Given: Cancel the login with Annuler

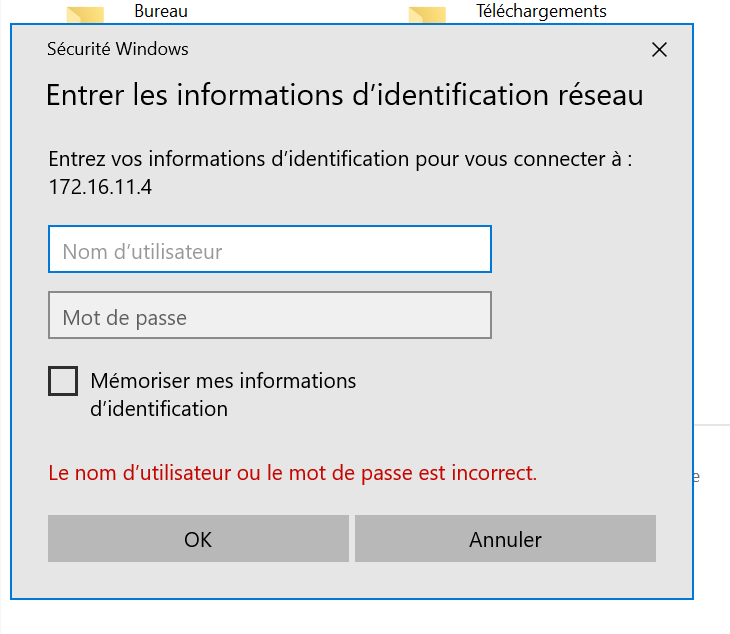Looking at the screenshot, I should (506, 539).
